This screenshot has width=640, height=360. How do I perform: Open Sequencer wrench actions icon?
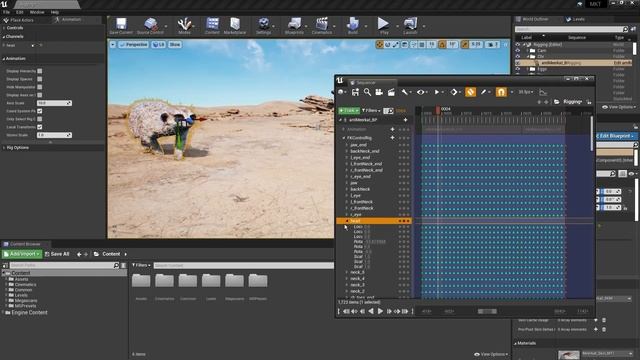point(404,93)
